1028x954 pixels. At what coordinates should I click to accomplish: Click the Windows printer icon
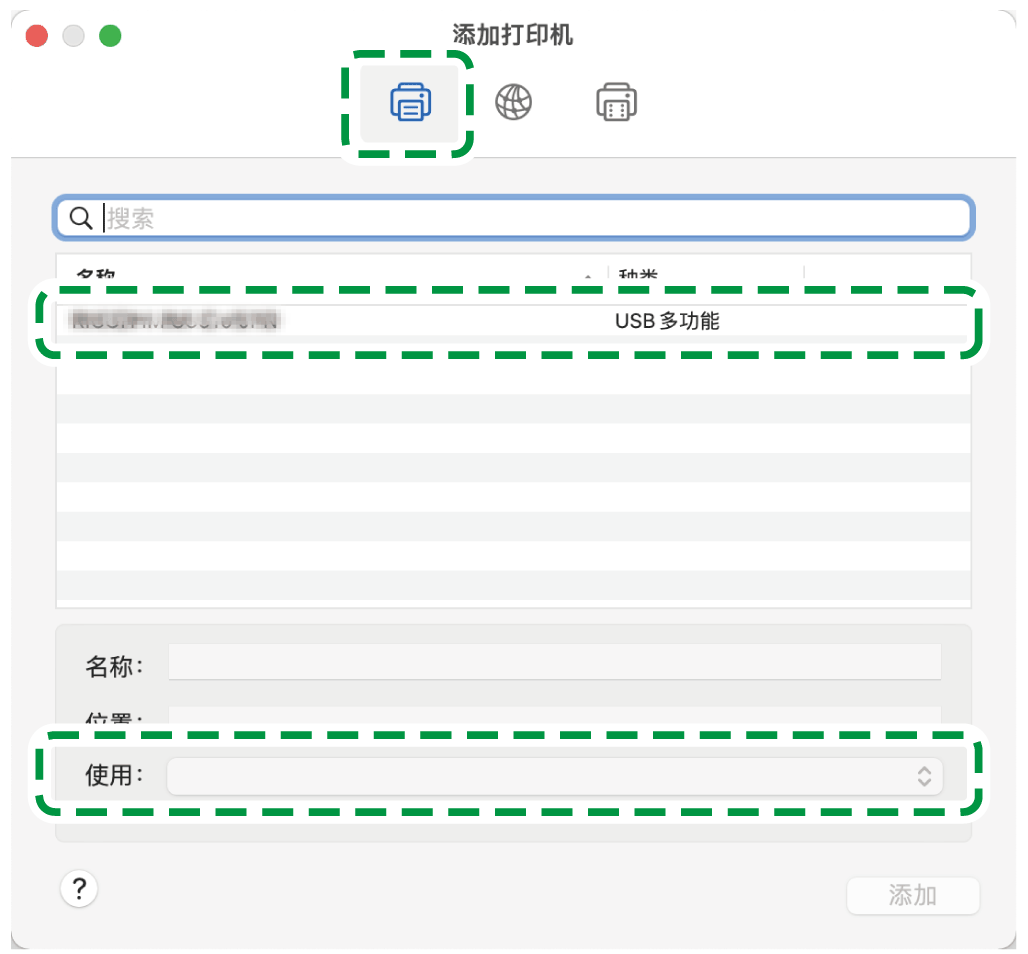616,101
